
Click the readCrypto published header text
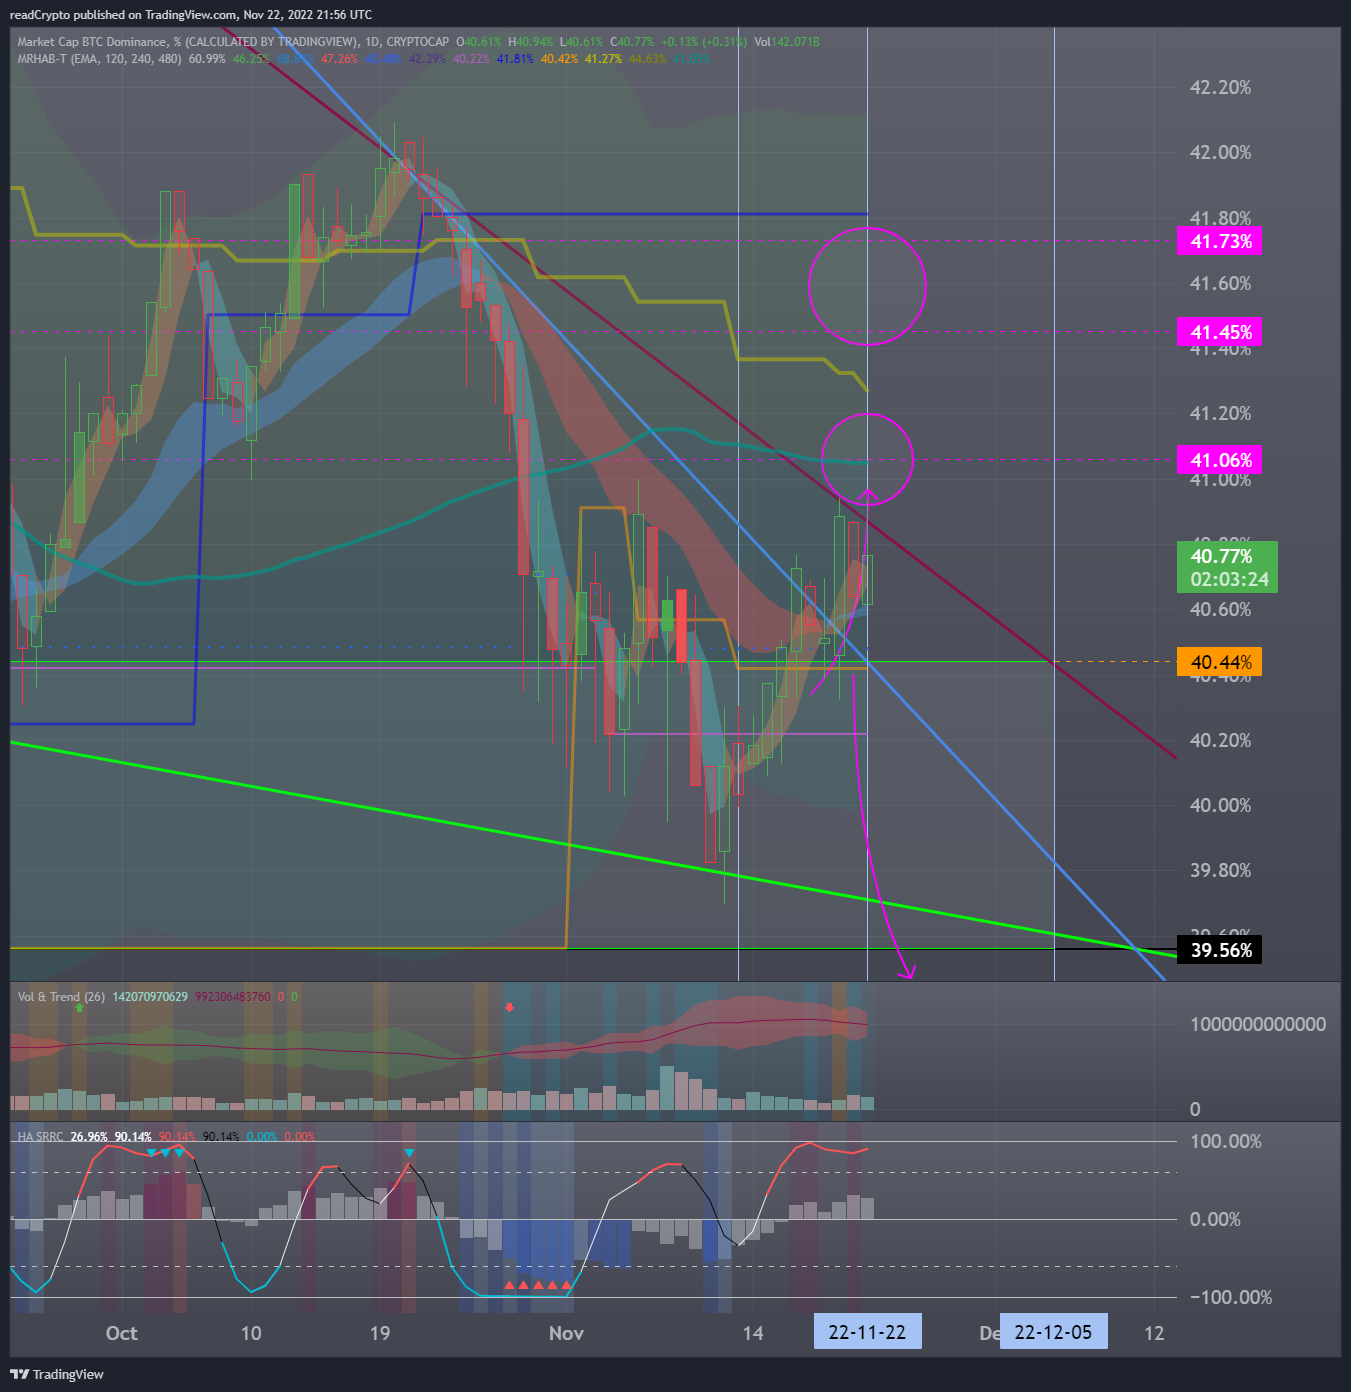click(190, 15)
